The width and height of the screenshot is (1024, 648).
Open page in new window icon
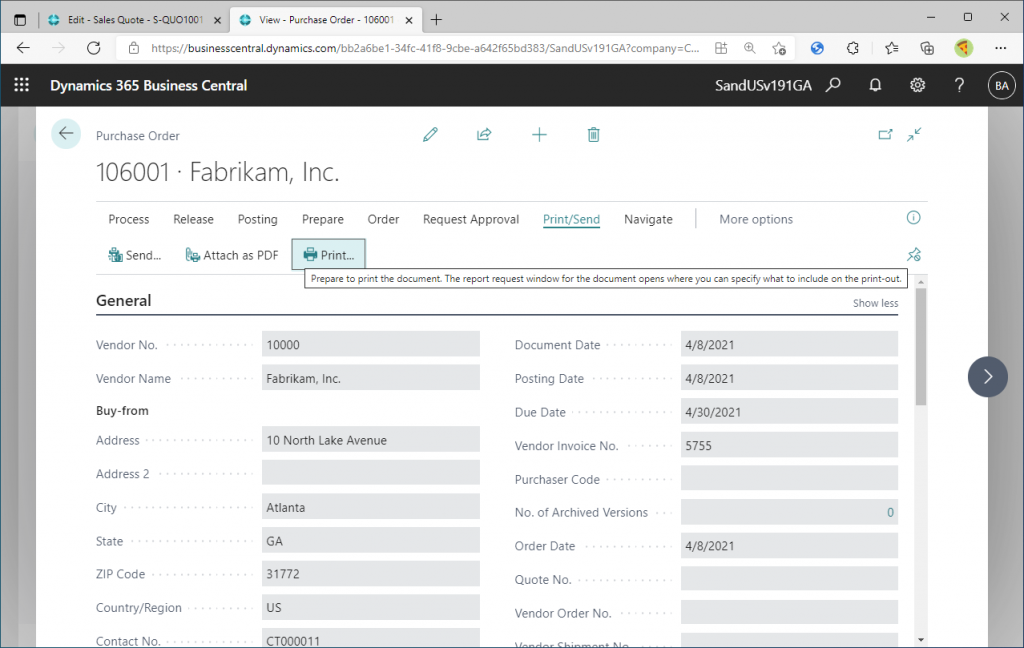(x=885, y=135)
